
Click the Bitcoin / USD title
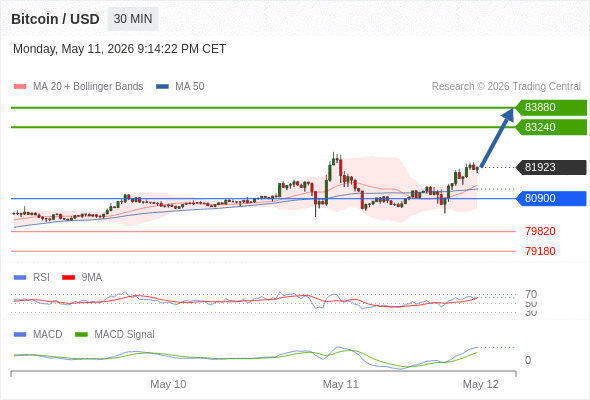55,19
